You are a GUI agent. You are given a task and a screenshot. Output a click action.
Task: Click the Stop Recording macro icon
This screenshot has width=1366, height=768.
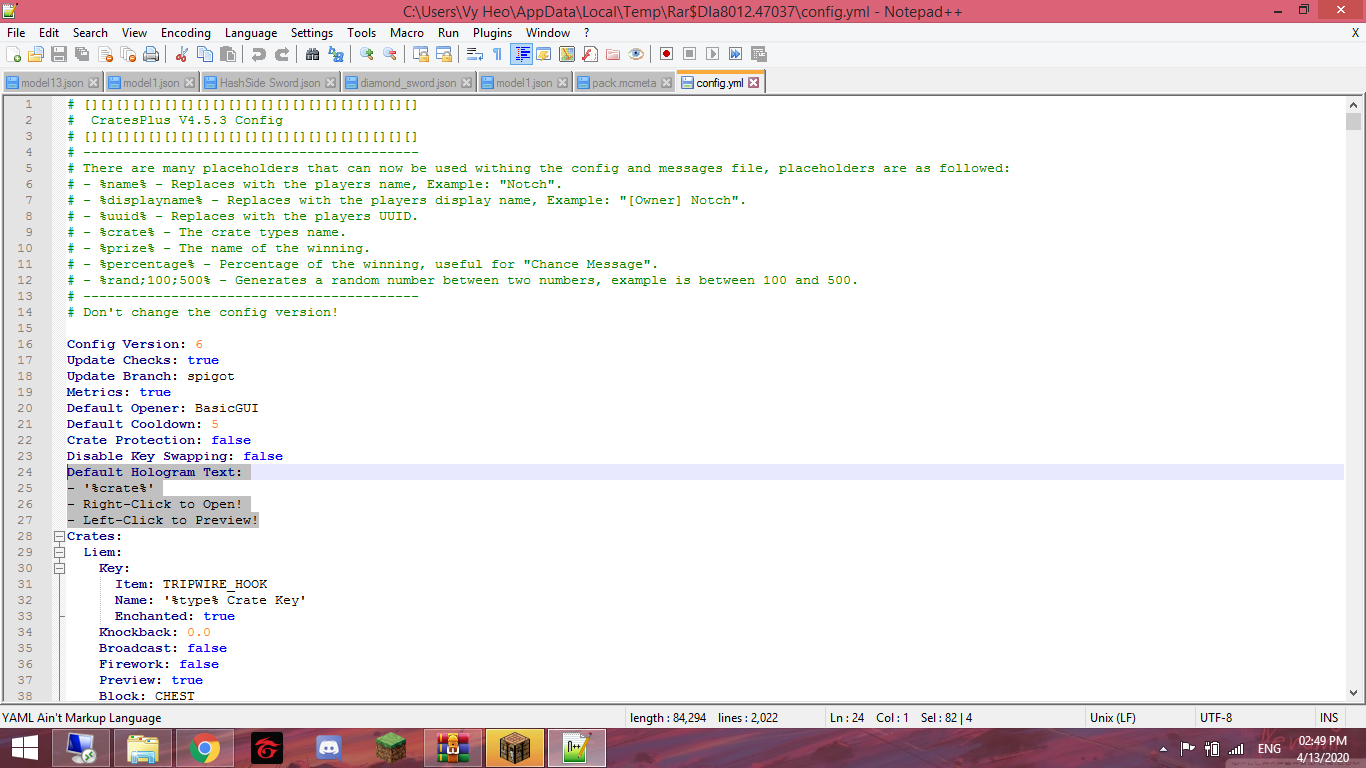[x=690, y=54]
